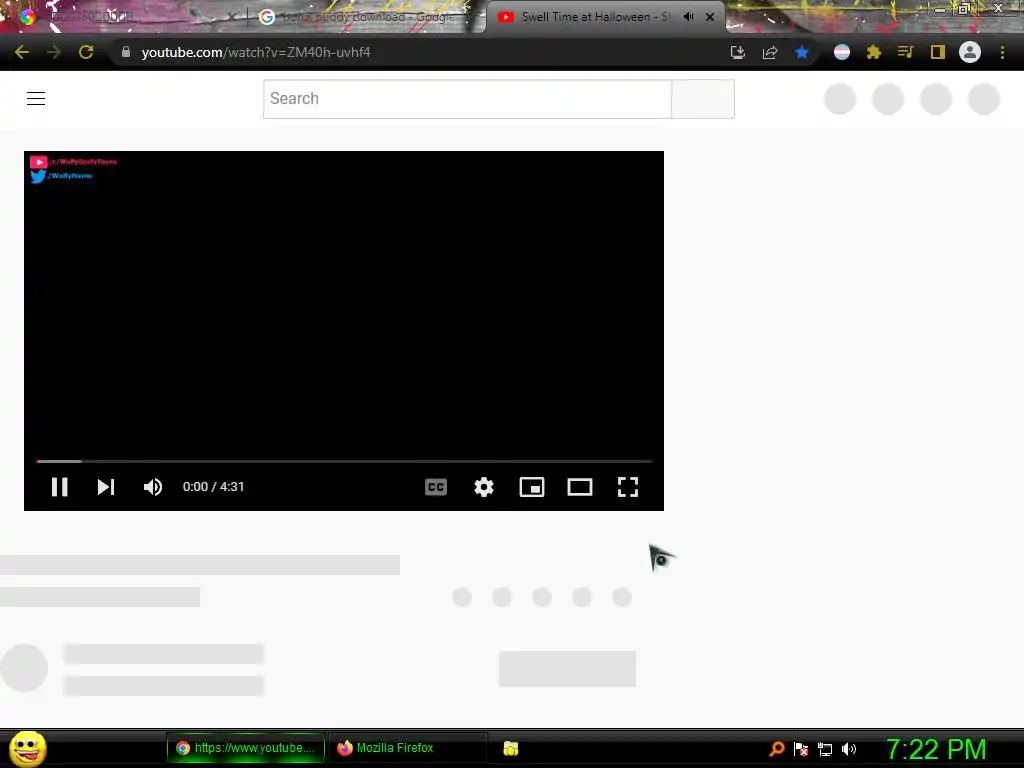The image size is (1024, 768).
Task: Switch to Mozilla Firefox in taskbar
Action: pos(407,748)
